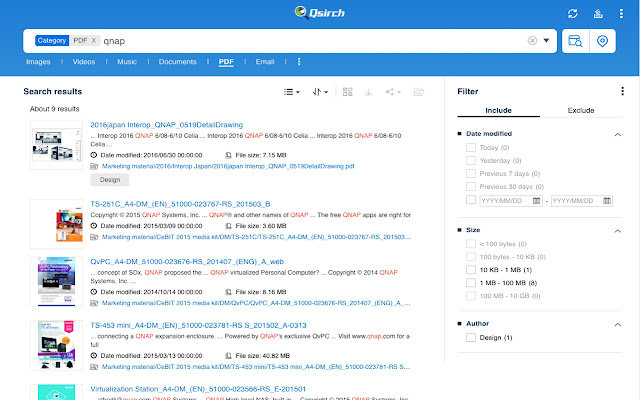Click the refresh icon in the header

[x=572, y=13]
